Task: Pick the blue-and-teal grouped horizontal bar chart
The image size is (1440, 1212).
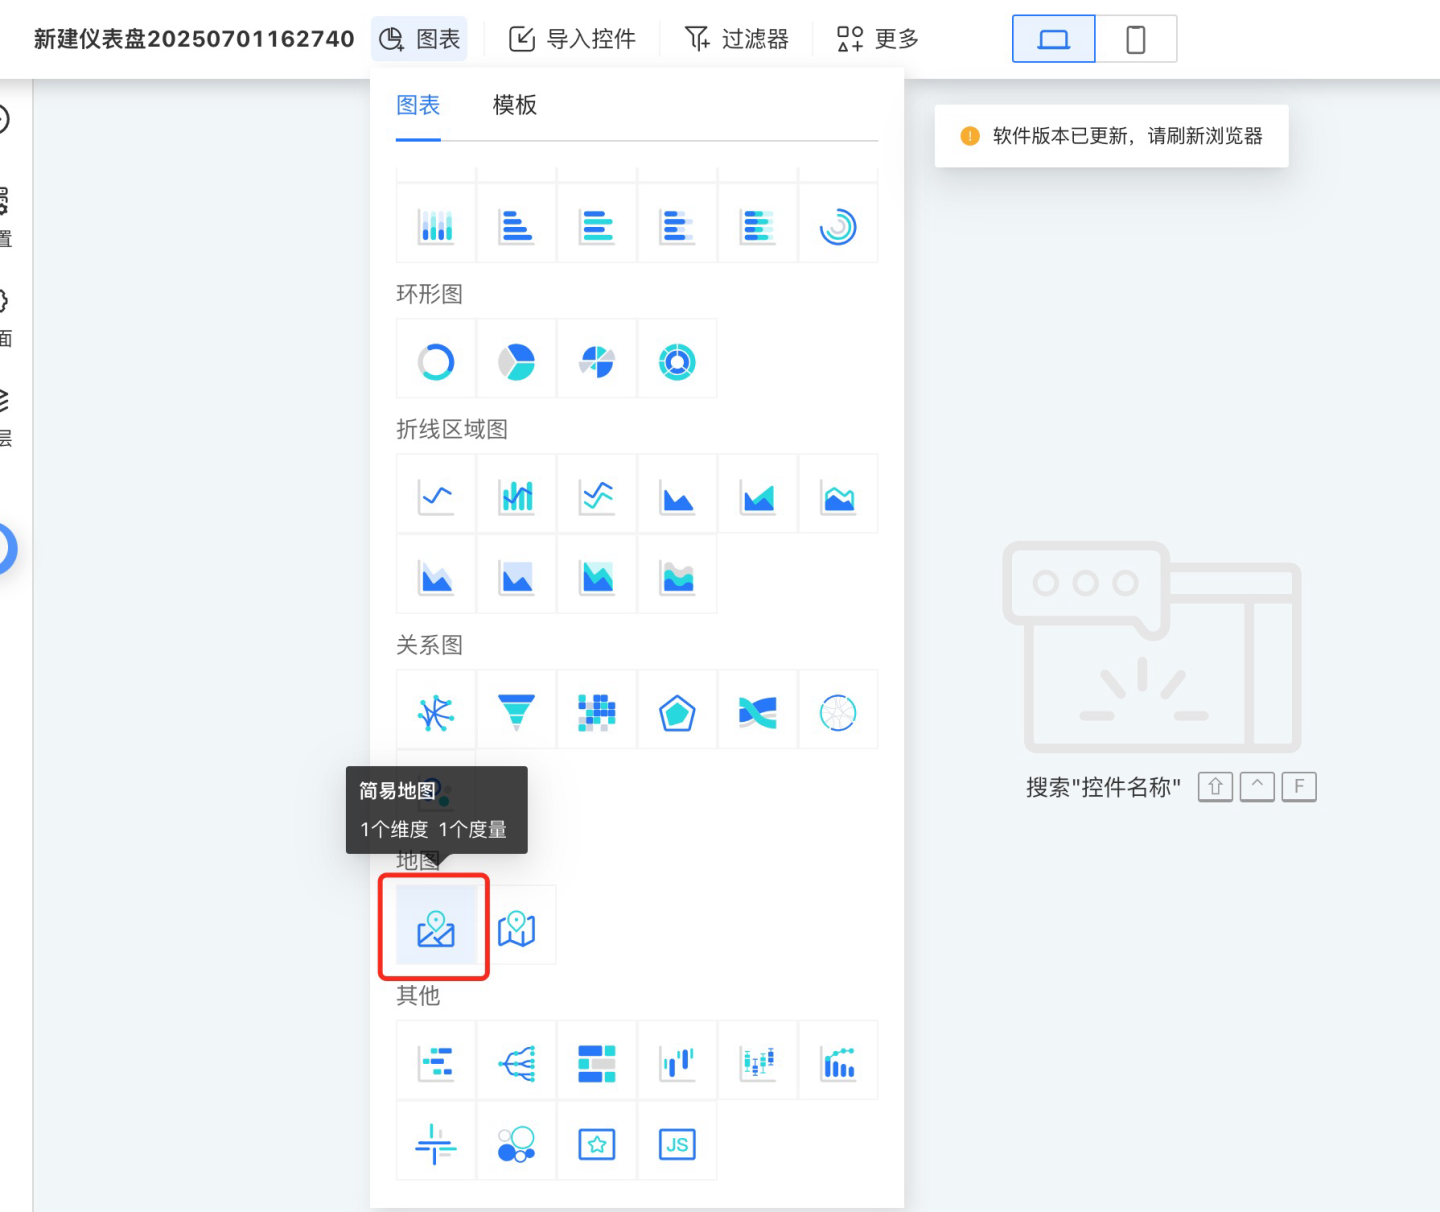Action: 597,226
